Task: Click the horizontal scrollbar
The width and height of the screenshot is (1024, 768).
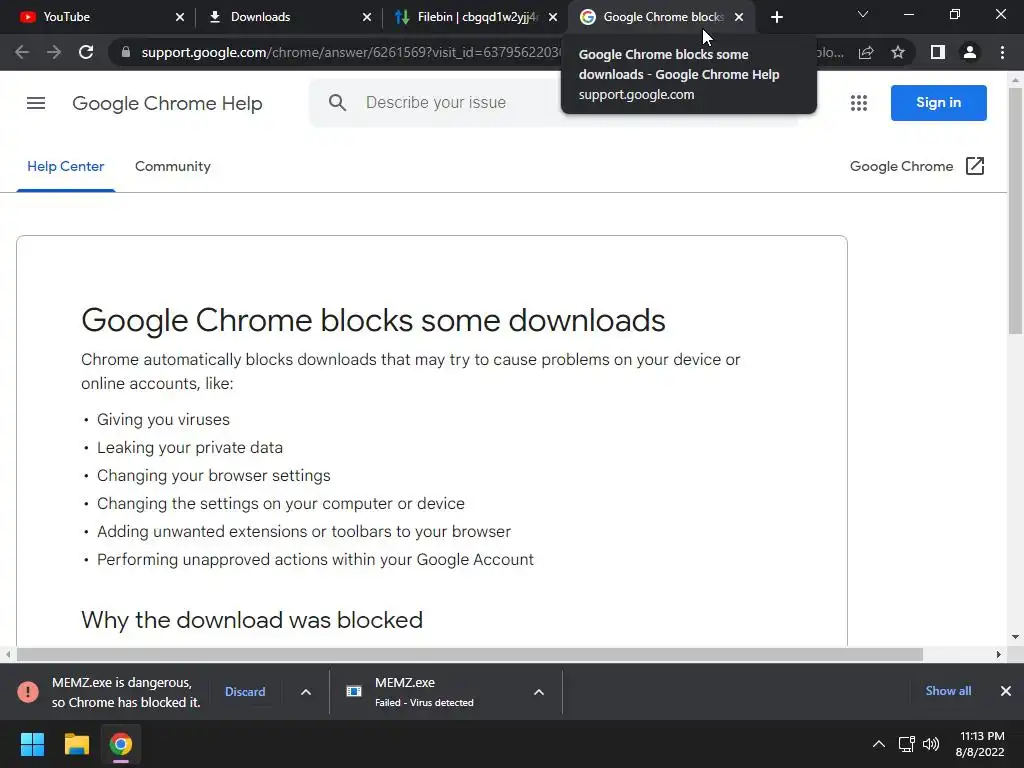Action: click(x=470, y=654)
